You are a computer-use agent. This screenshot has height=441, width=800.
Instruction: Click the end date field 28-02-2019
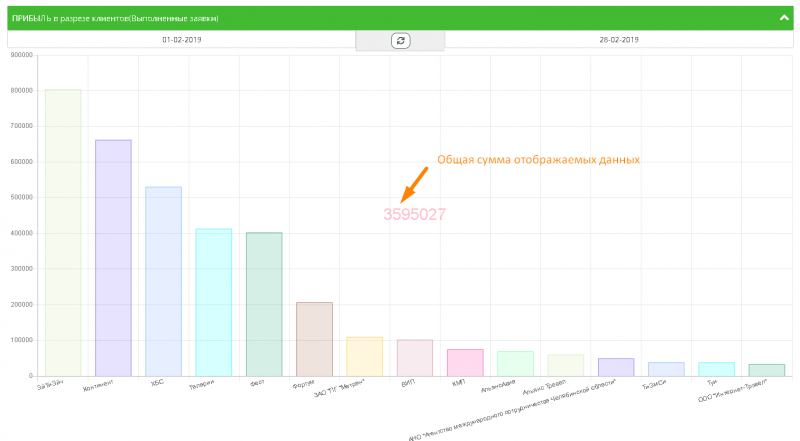click(619, 40)
